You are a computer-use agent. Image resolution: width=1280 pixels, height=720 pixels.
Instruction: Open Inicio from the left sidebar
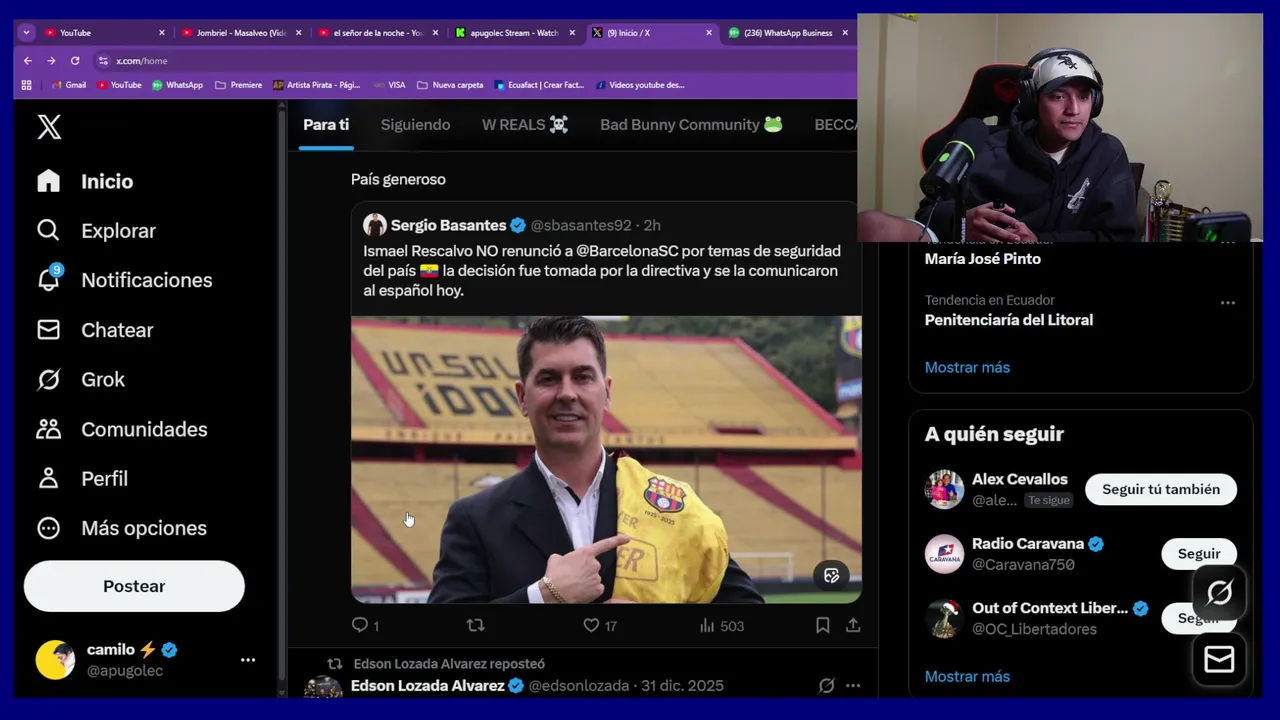tap(85, 181)
